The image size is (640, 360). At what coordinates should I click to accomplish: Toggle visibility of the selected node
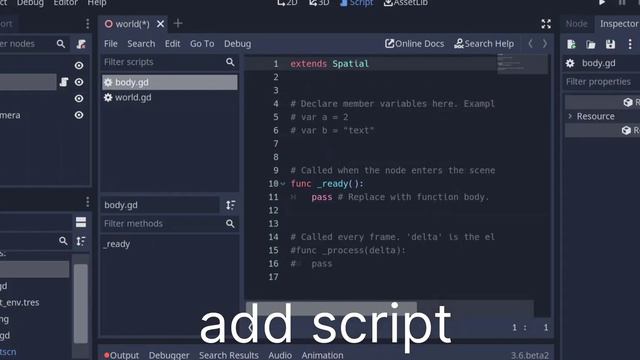[x=79, y=82]
